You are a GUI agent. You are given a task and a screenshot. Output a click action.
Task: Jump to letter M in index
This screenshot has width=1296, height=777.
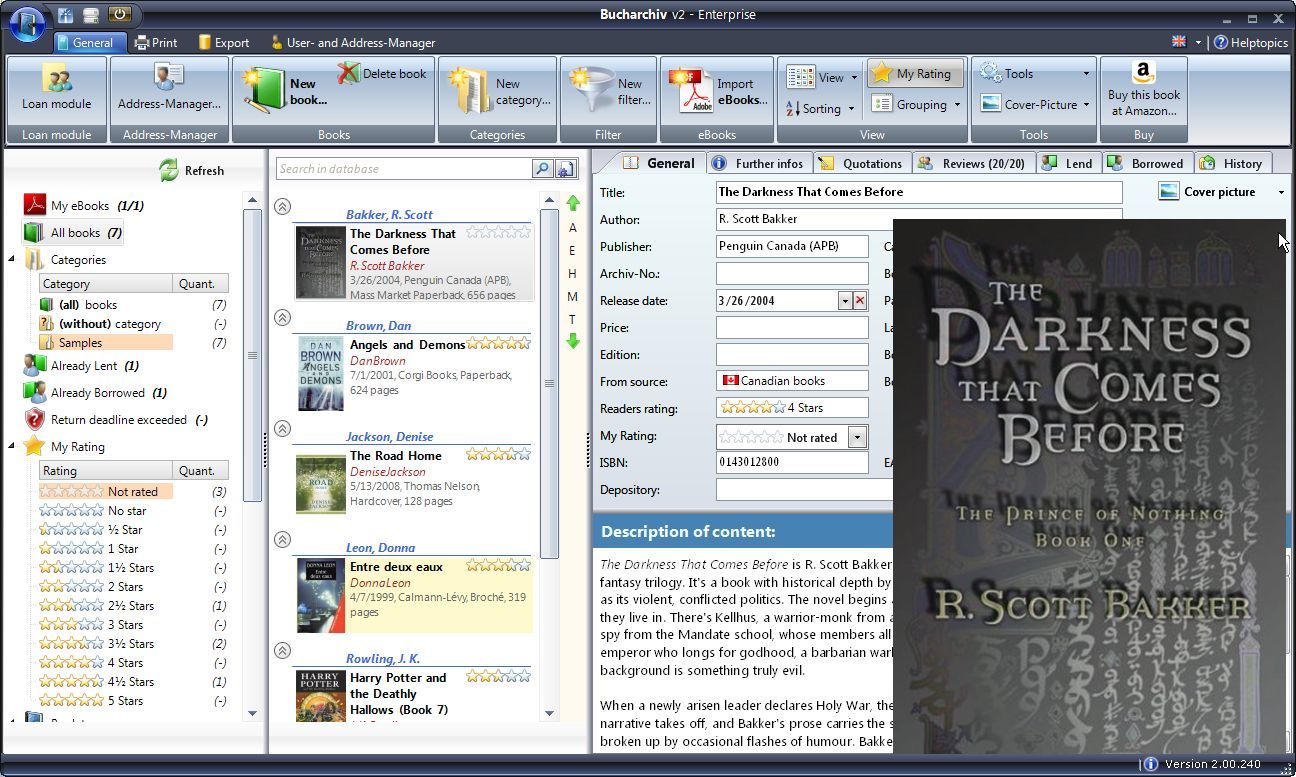click(573, 297)
